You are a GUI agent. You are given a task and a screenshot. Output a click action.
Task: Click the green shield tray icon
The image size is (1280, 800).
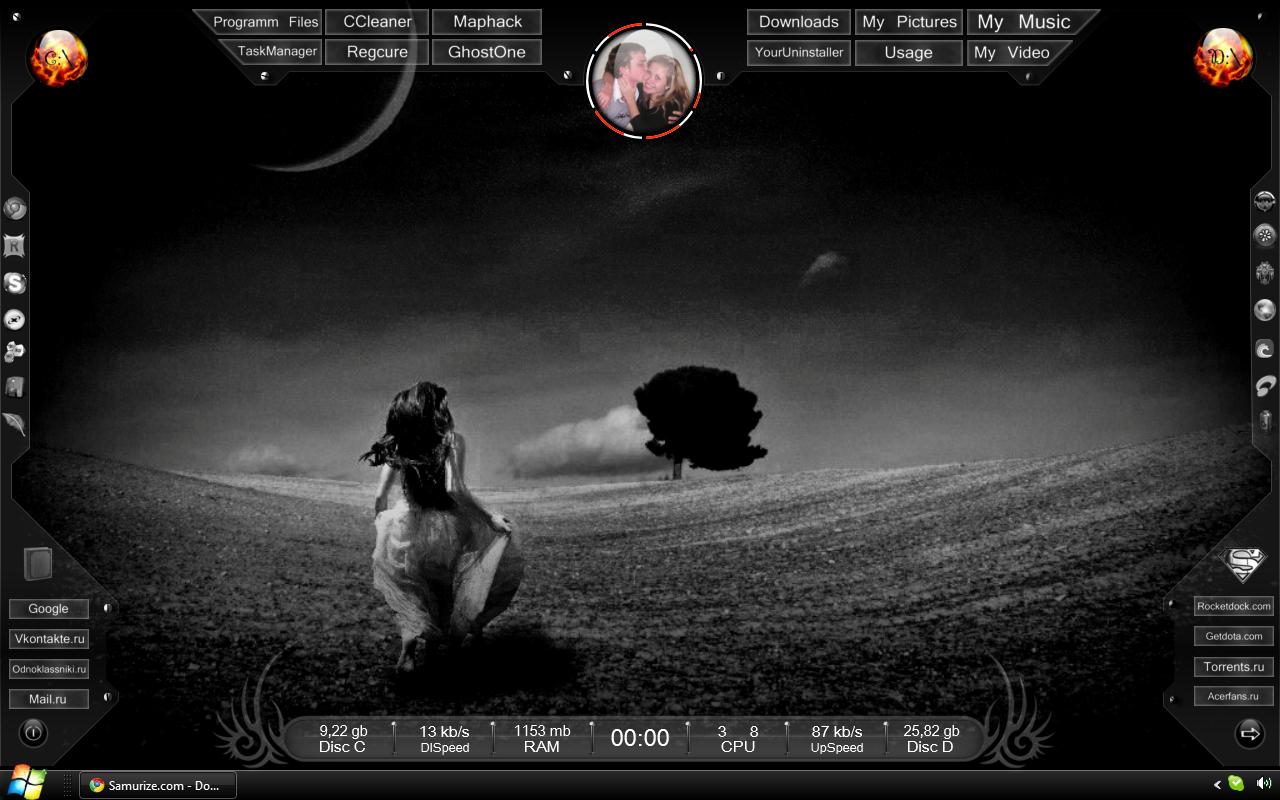coord(1237,785)
